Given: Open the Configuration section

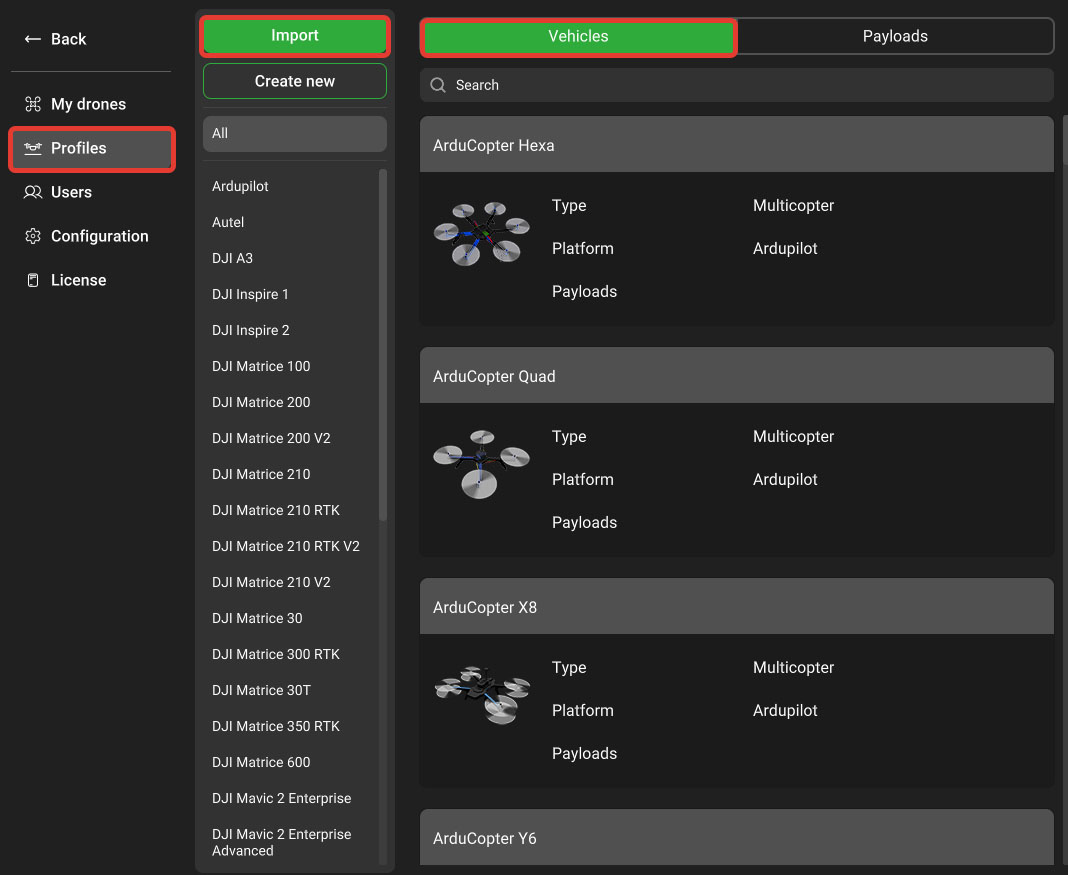Looking at the screenshot, I should click(99, 236).
